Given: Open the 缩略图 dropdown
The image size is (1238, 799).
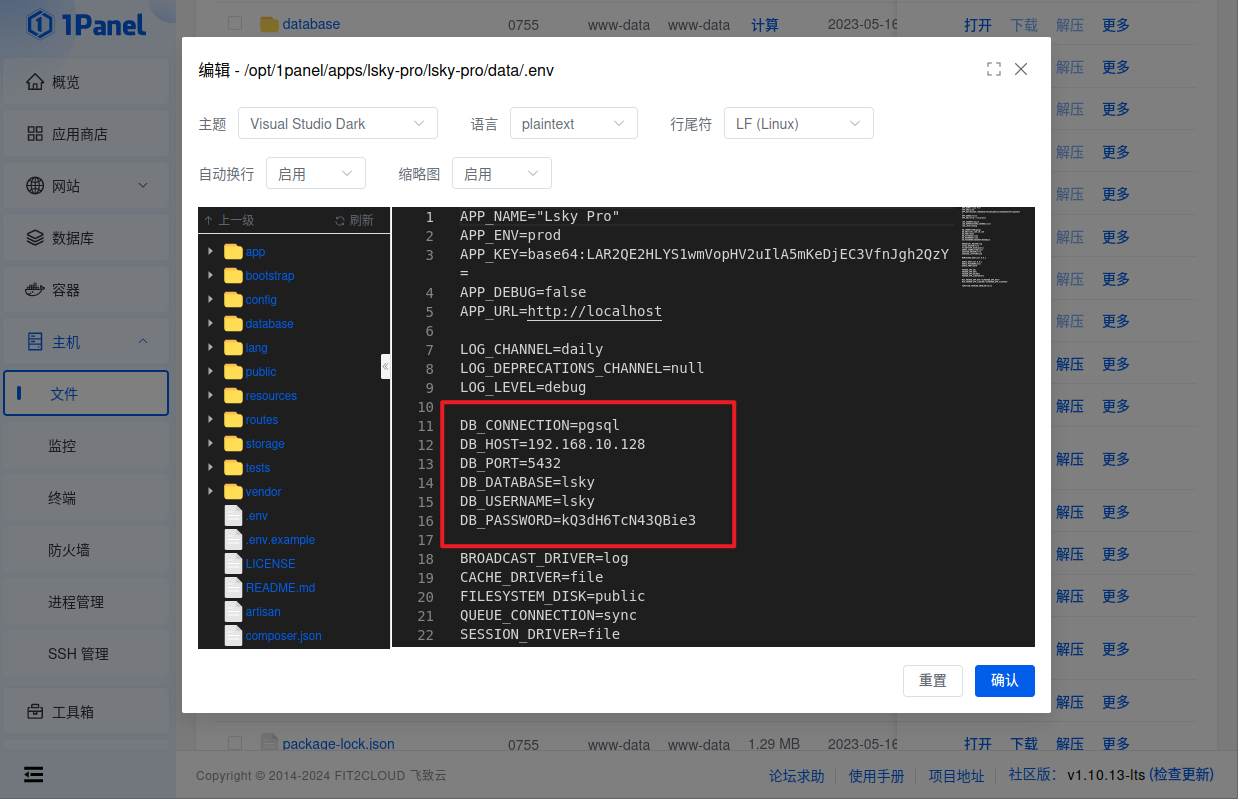Looking at the screenshot, I should [x=502, y=174].
